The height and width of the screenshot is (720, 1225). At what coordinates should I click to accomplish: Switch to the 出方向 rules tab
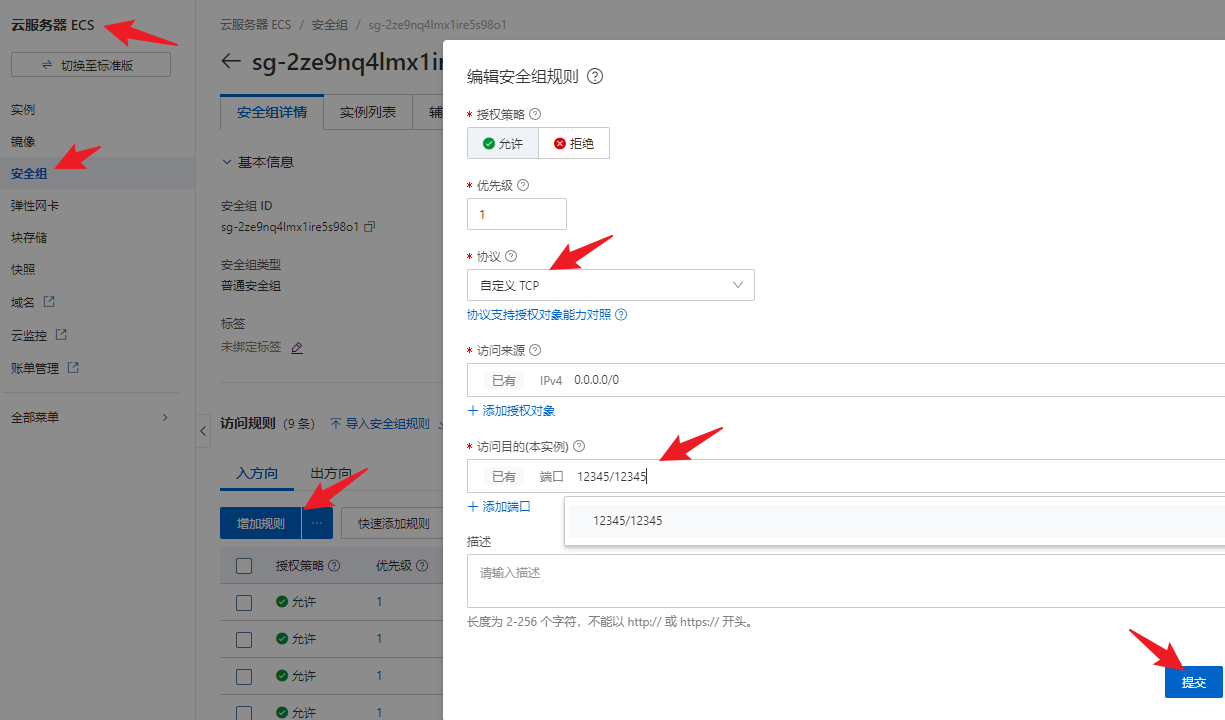point(330,473)
